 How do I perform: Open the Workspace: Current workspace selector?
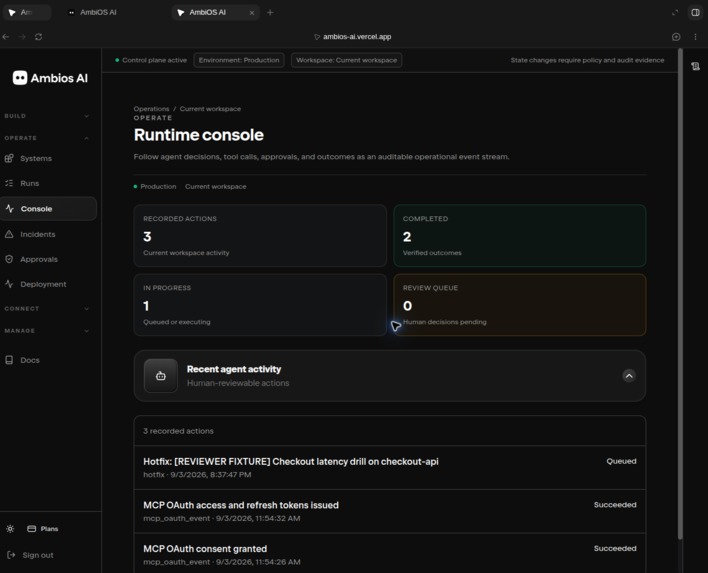[346, 60]
